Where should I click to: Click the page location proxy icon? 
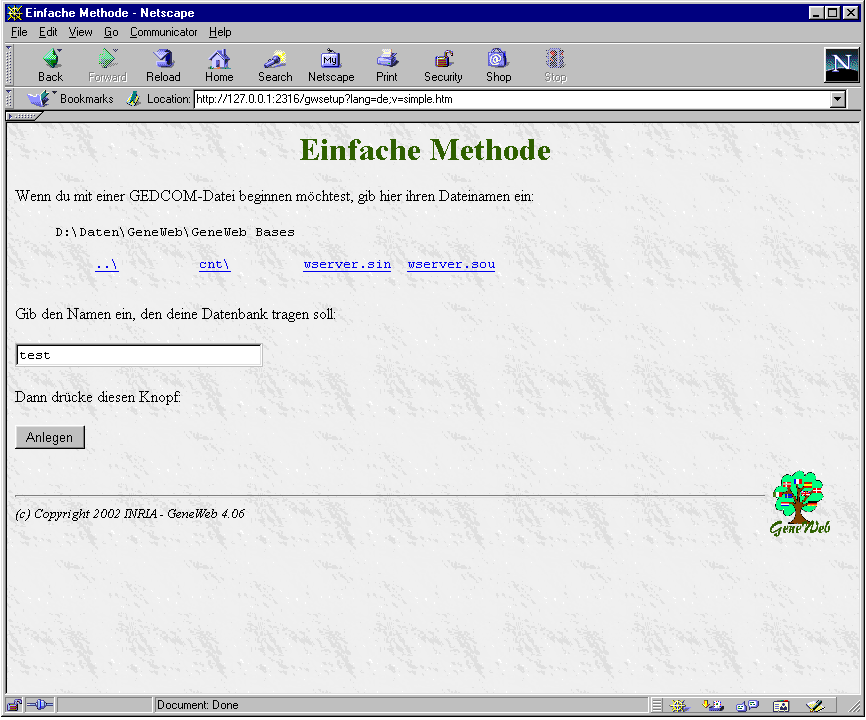click(x=133, y=99)
